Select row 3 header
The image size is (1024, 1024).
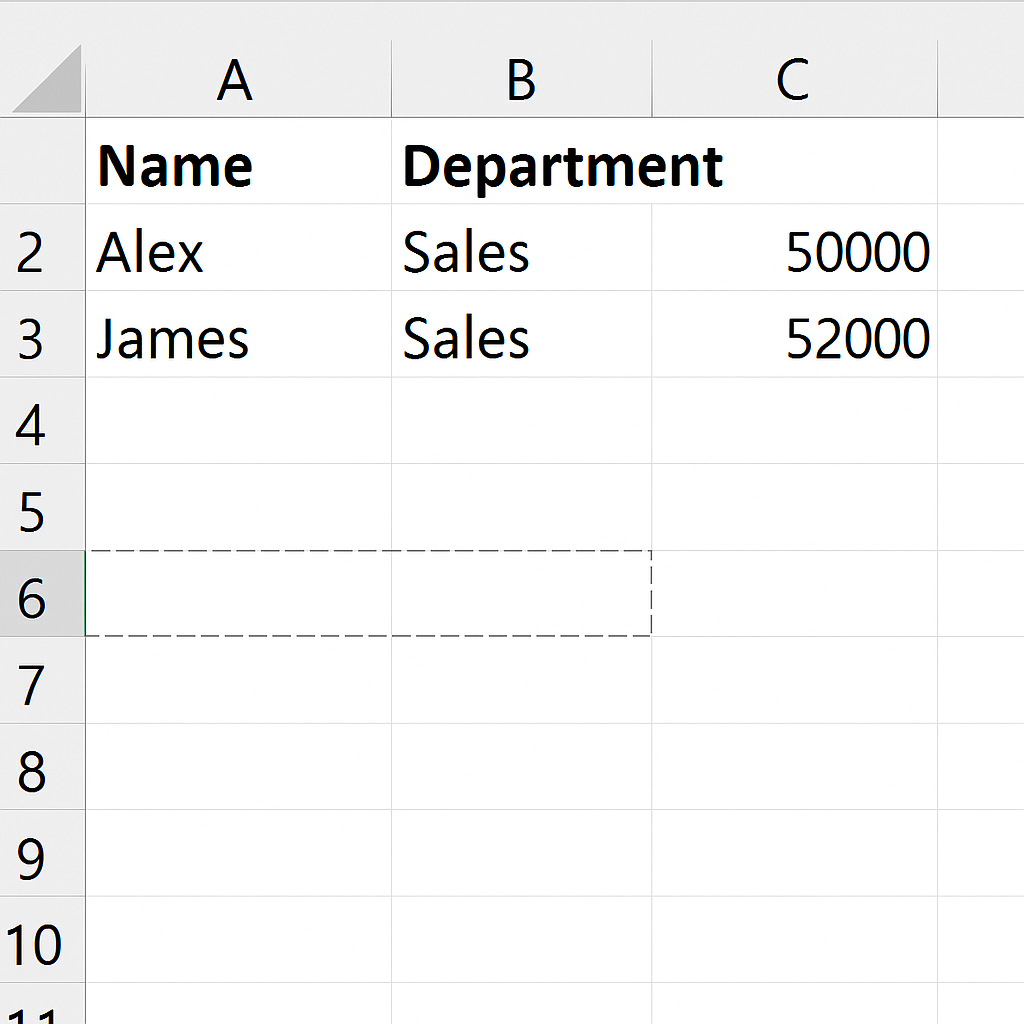point(32,338)
